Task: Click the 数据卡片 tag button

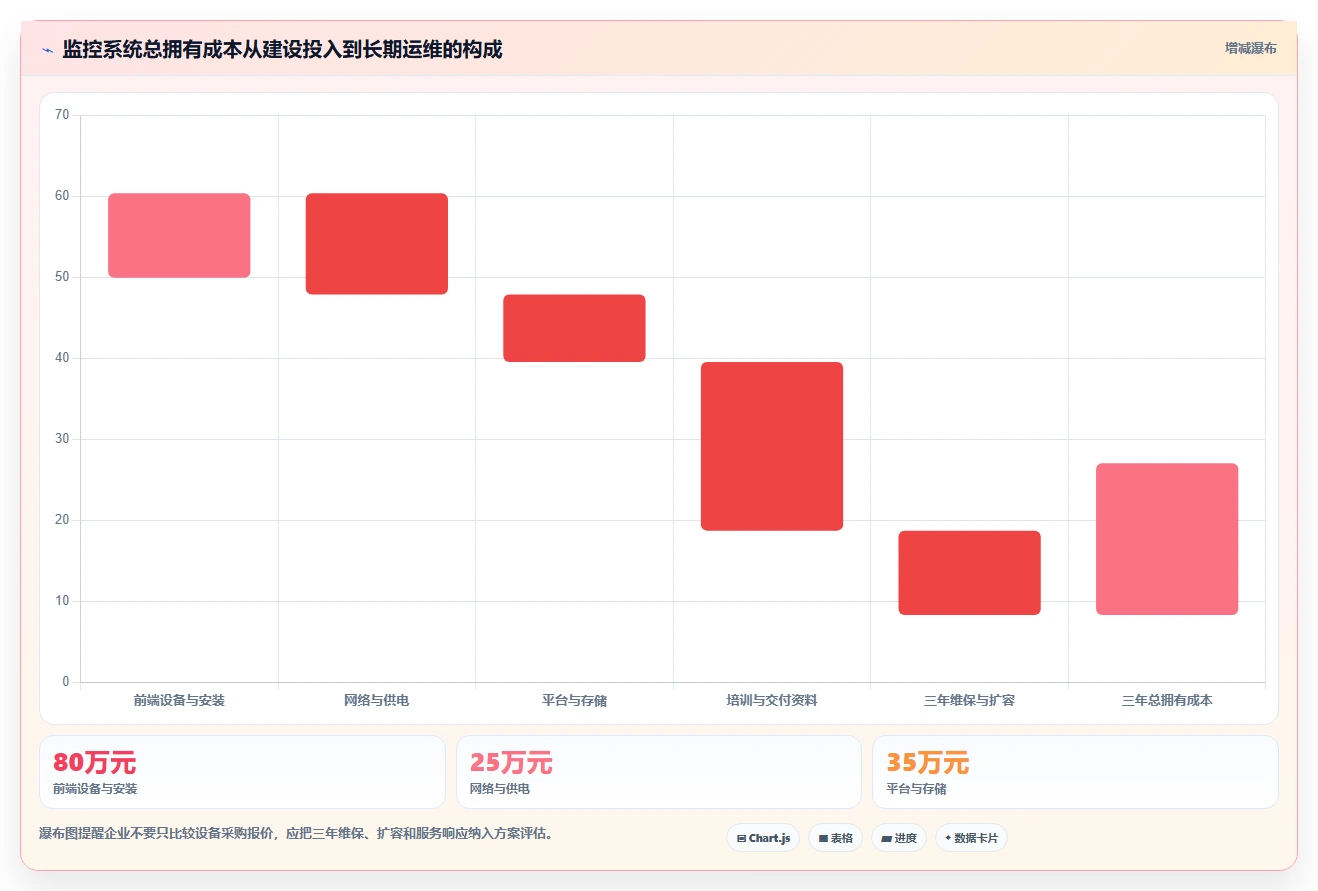Action: [x=971, y=838]
